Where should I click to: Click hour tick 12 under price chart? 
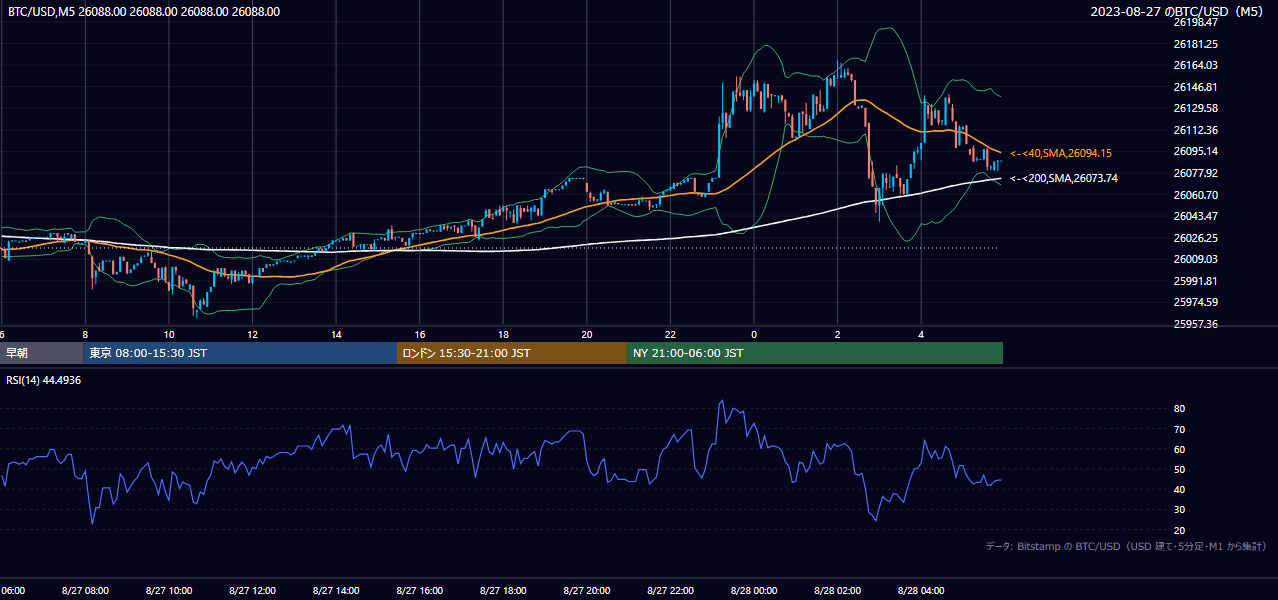(252, 334)
